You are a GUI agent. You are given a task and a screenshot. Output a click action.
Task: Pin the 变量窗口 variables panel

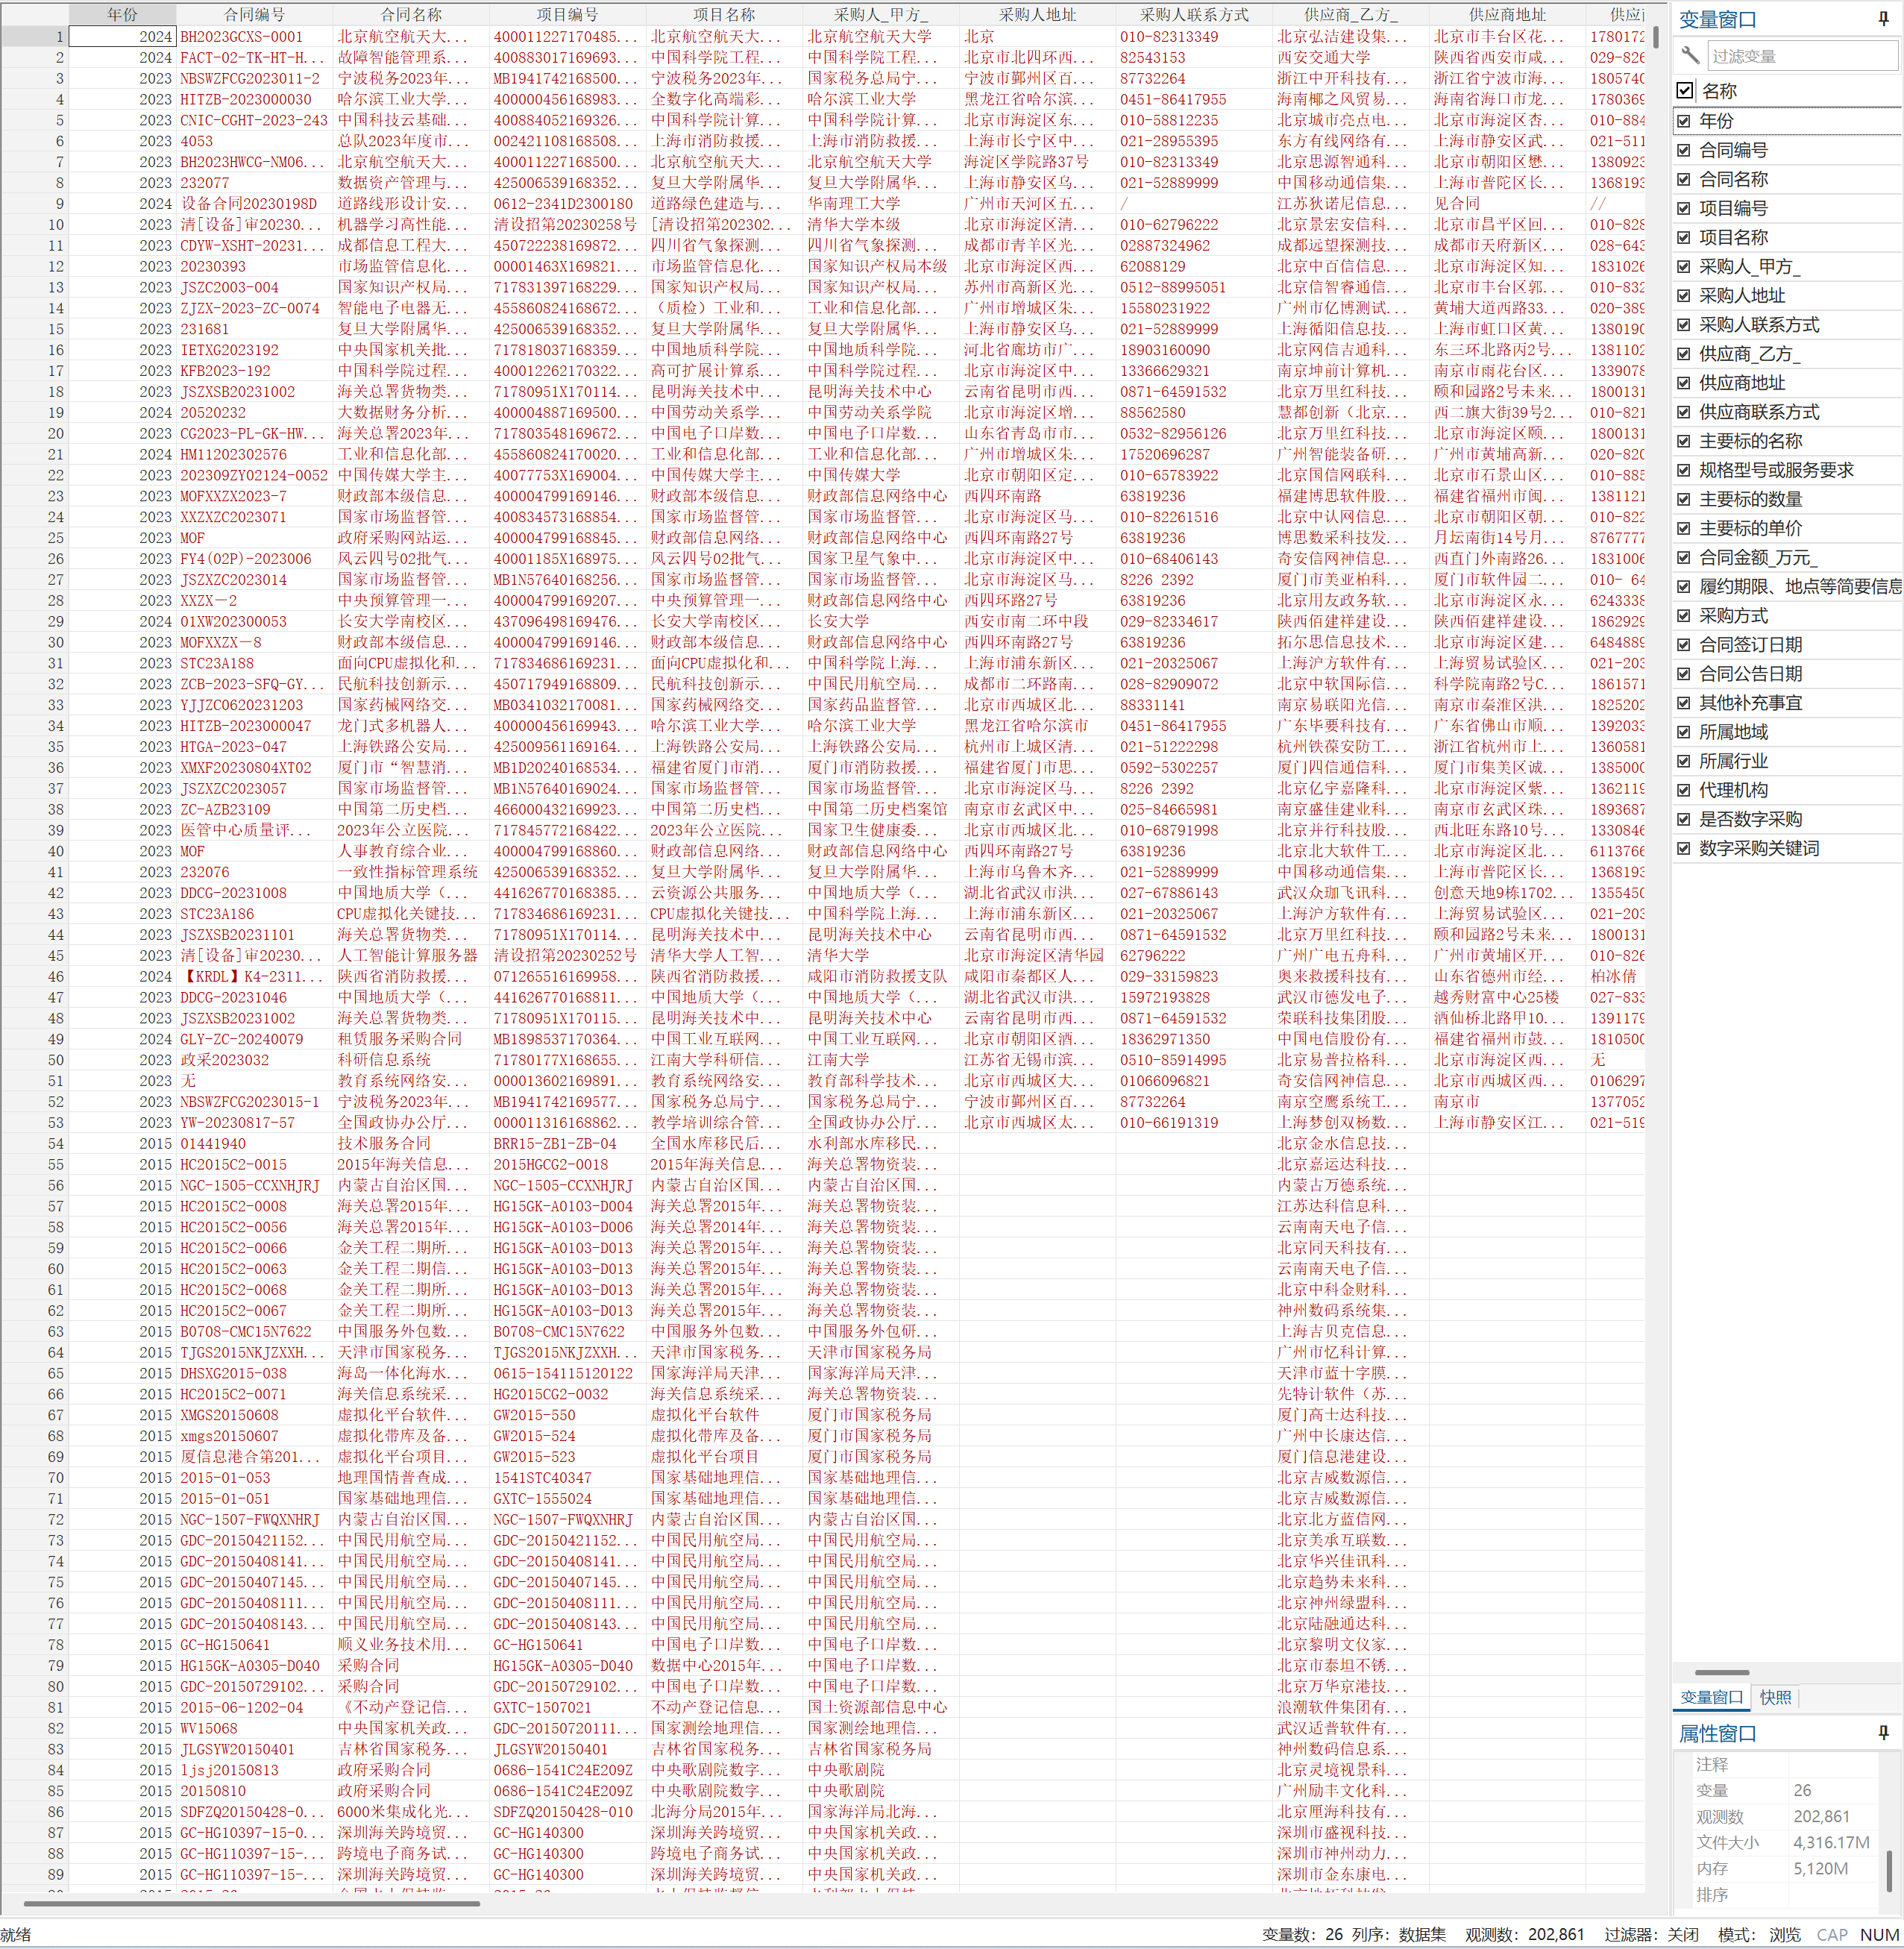(1883, 19)
